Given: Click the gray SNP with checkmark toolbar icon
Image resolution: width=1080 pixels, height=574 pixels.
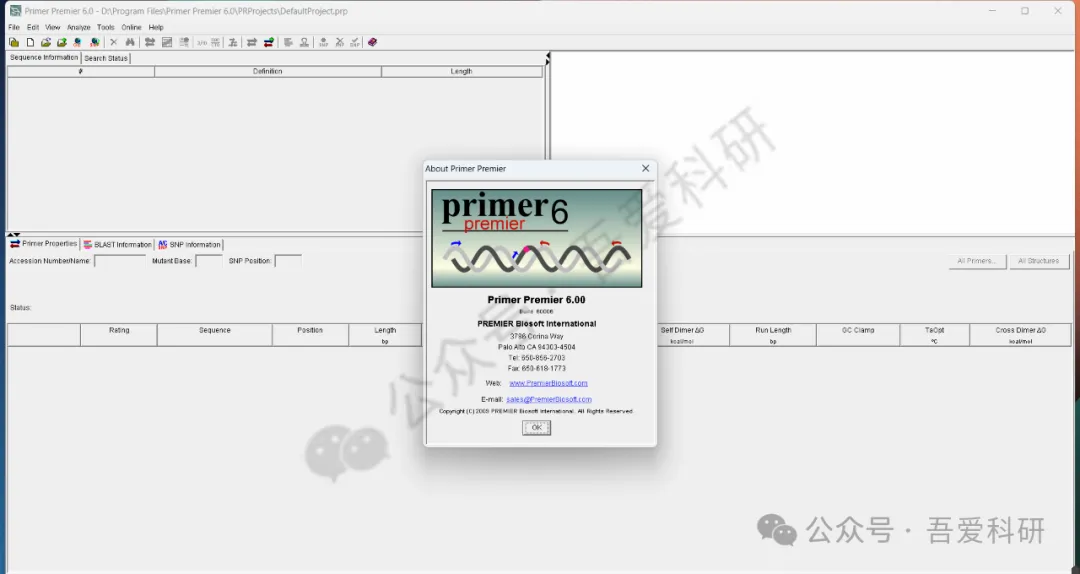Looking at the screenshot, I should (355, 43).
